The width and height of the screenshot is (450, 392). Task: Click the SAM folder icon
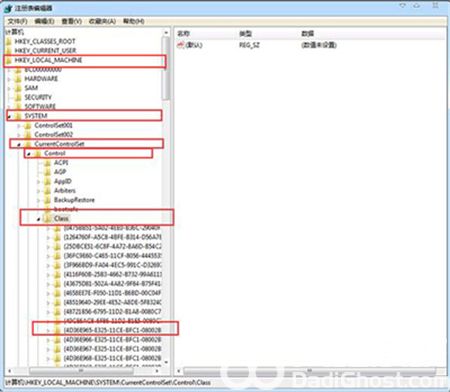tap(18, 88)
